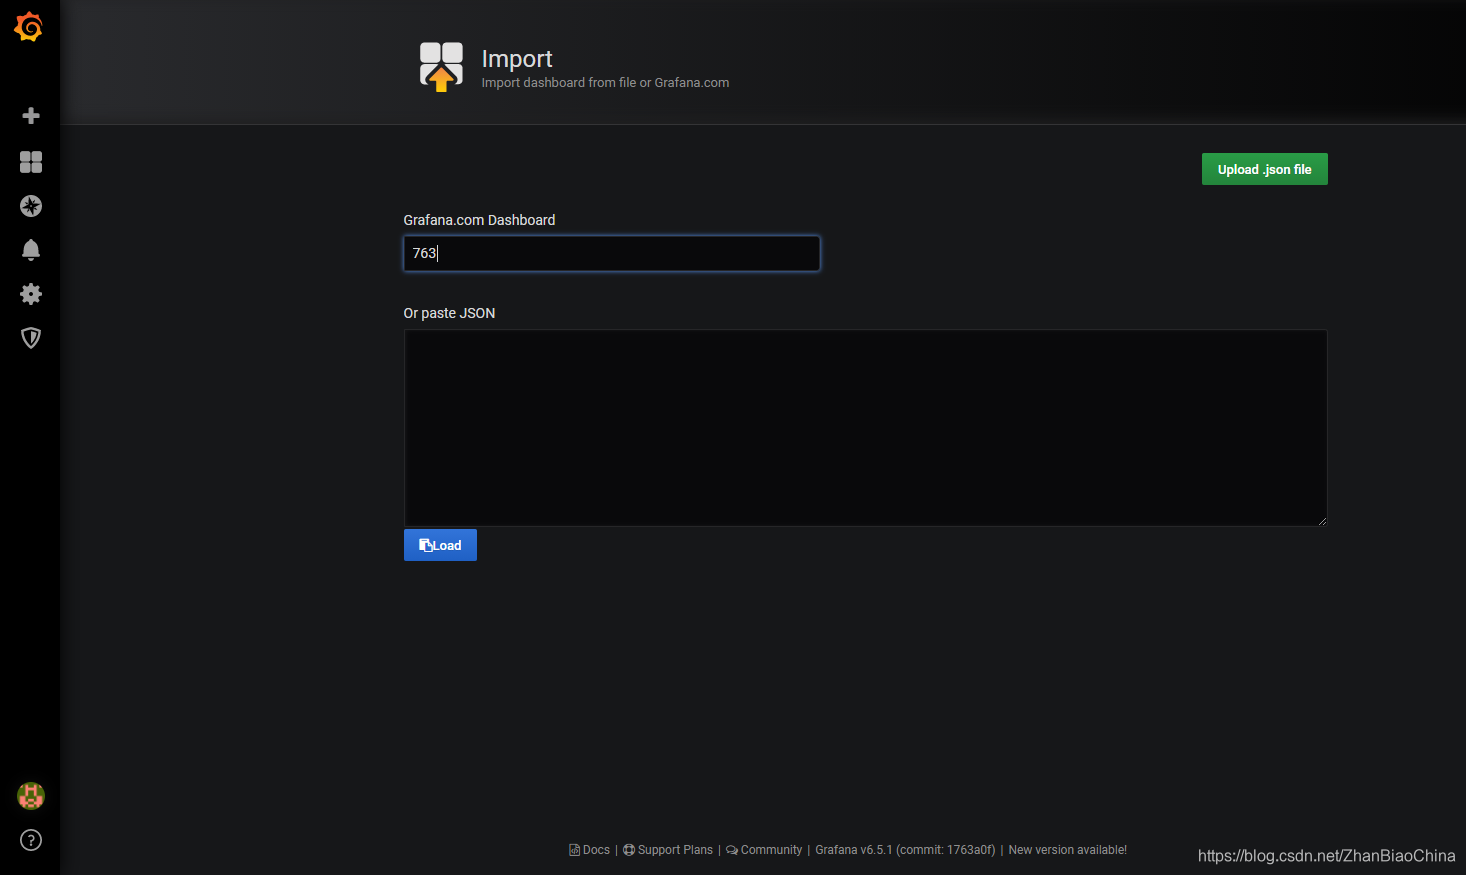This screenshot has width=1466, height=875.
Task: Open the Server Admin shield icon
Action: 31,338
